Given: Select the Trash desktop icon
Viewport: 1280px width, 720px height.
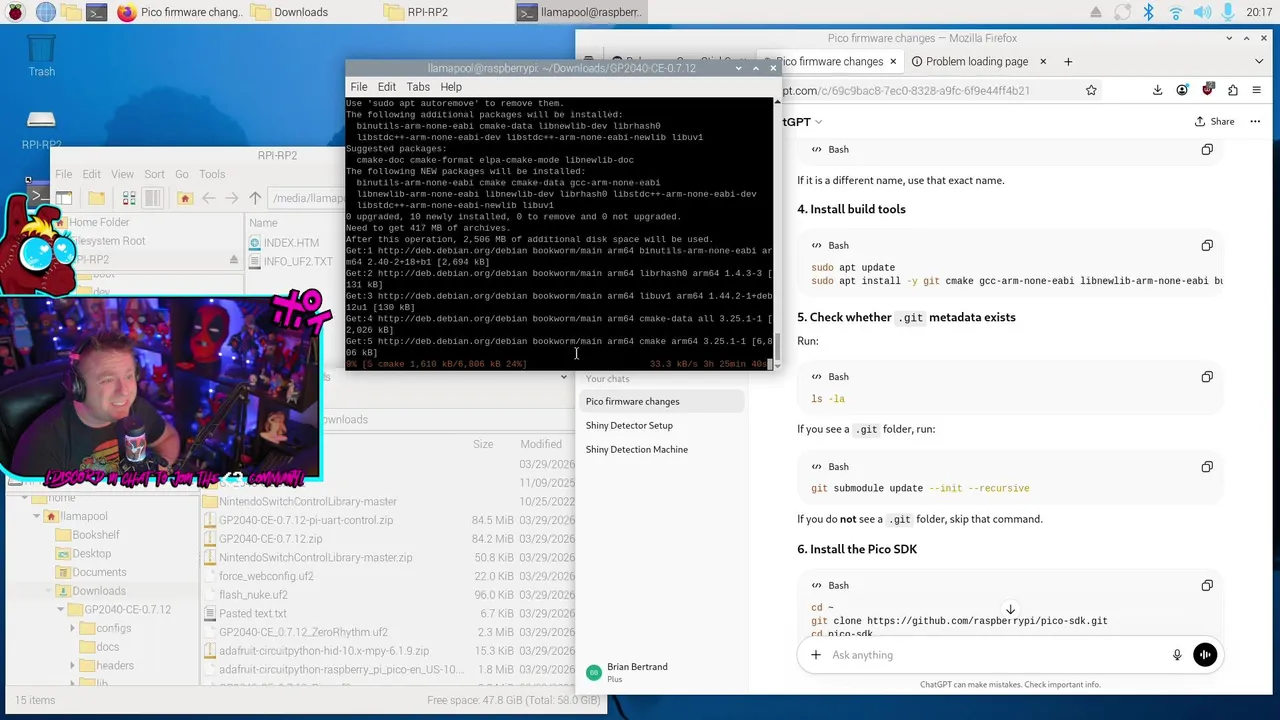Looking at the screenshot, I should [41, 55].
